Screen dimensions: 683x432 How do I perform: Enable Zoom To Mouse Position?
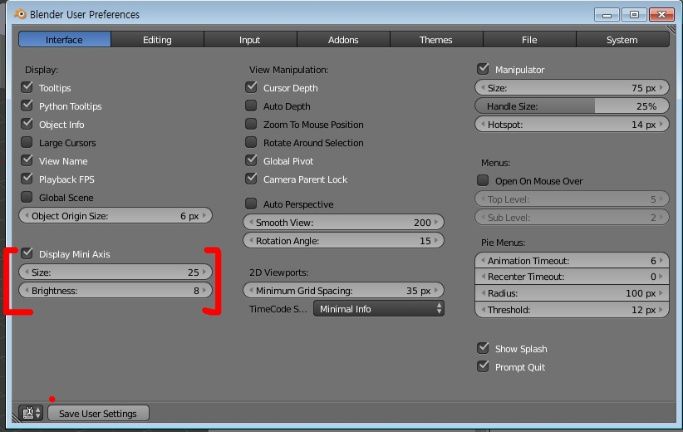point(251,124)
